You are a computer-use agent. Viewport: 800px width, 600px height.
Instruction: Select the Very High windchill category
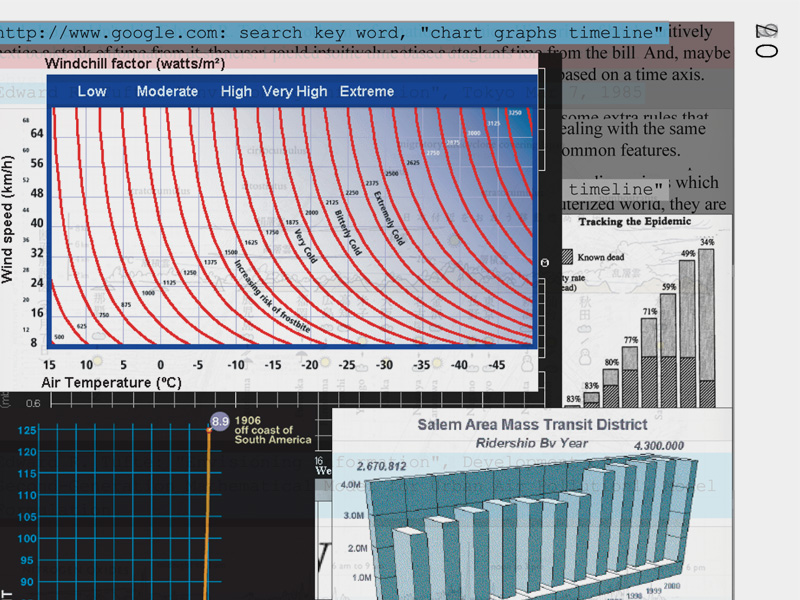(x=295, y=91)
